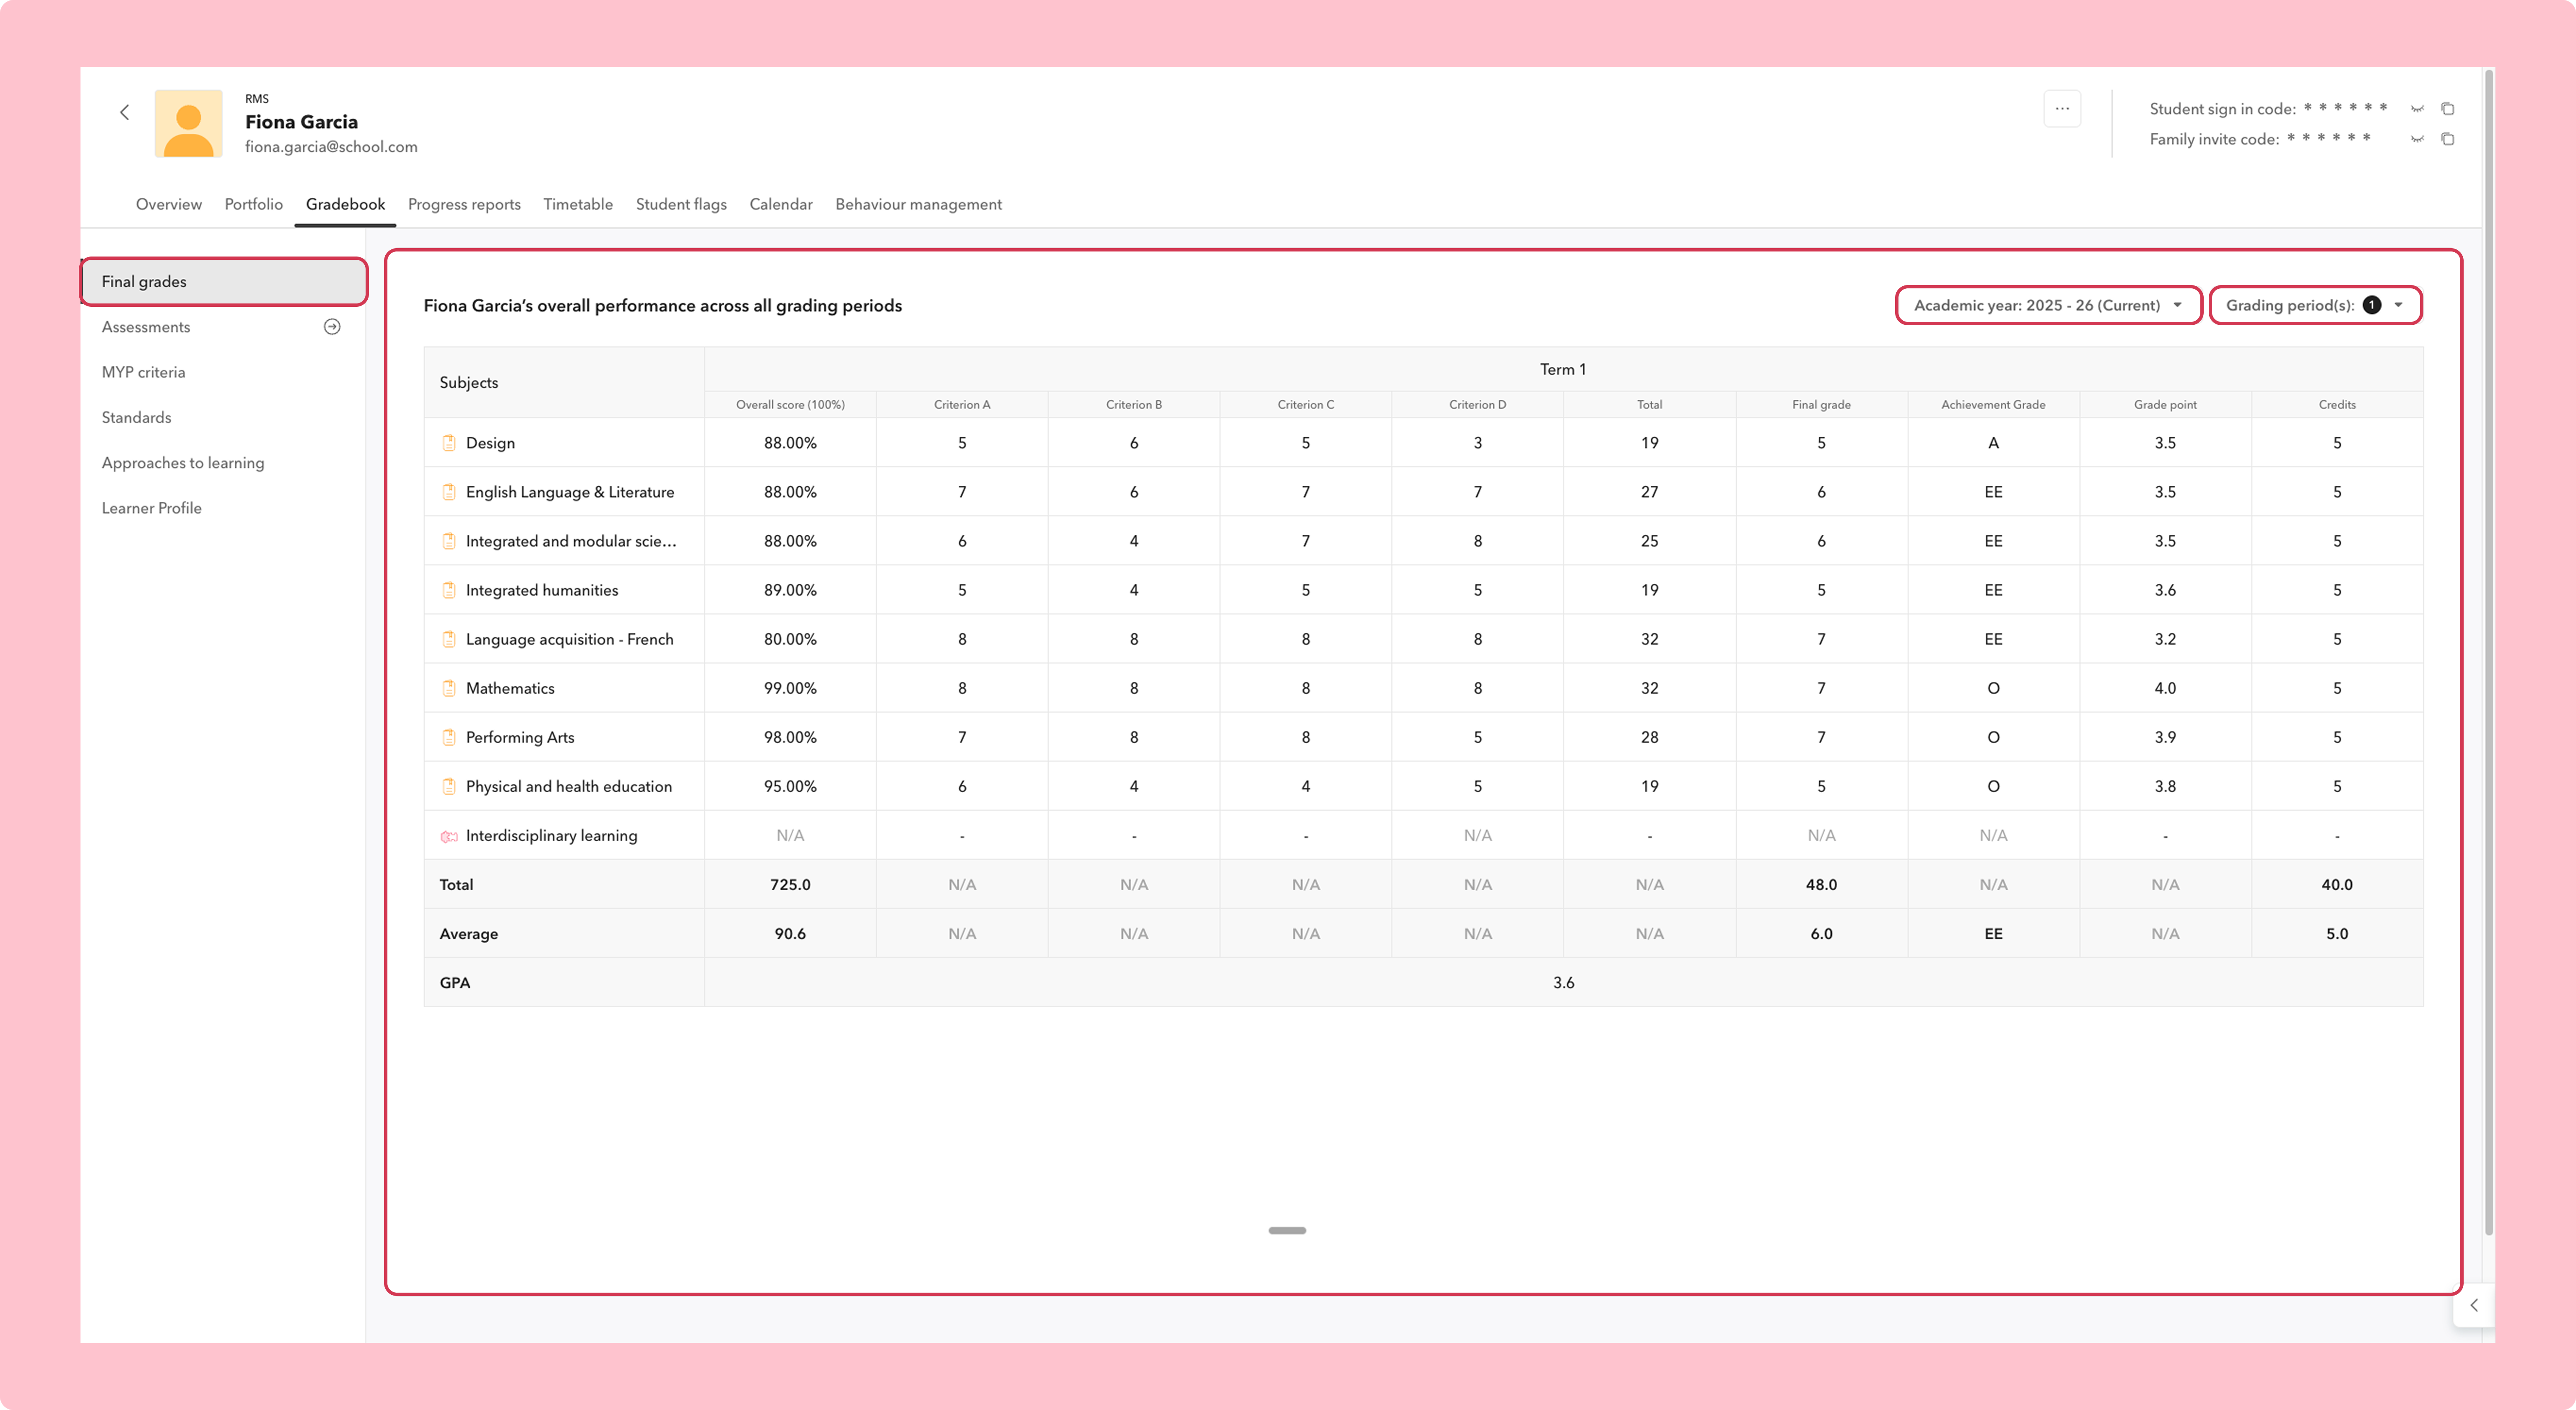This screenshot has width=2576, height=1410.
Task: Copy the student sign in code
Action: click(x=2448, y=109)
